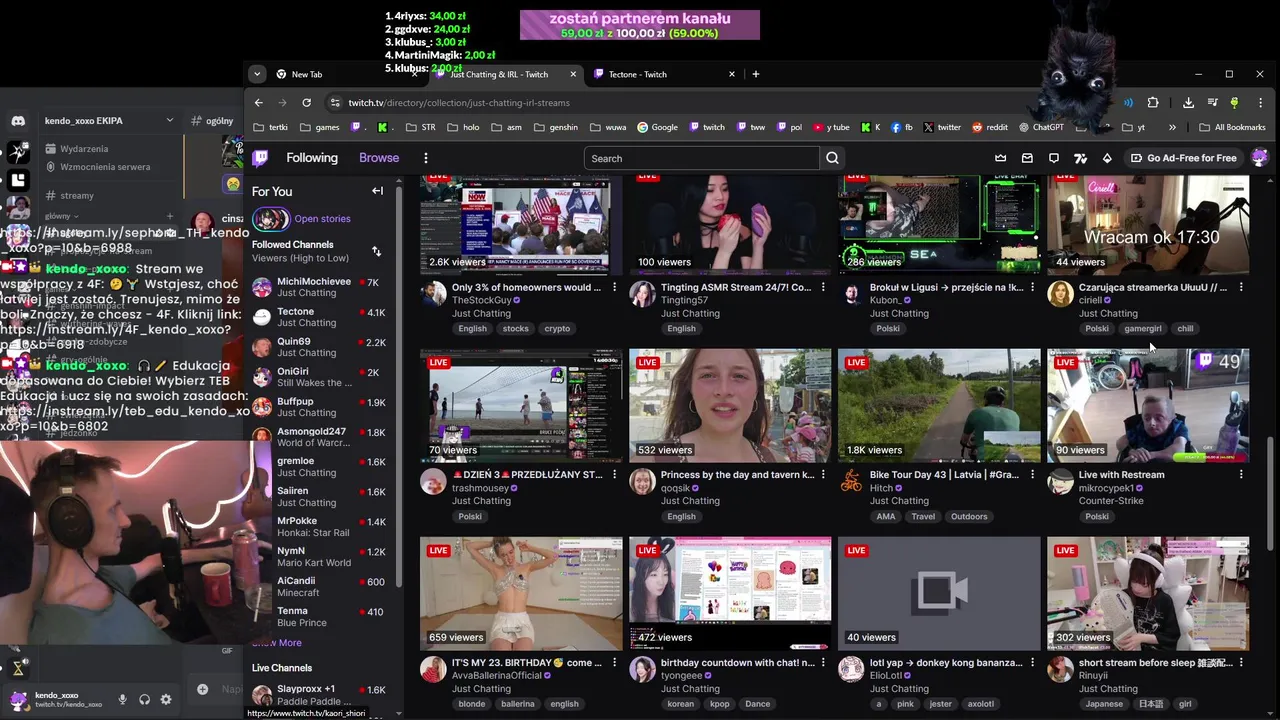
Task: Open Twitch inbox notifications envelope
Action: coord(1027,158)
